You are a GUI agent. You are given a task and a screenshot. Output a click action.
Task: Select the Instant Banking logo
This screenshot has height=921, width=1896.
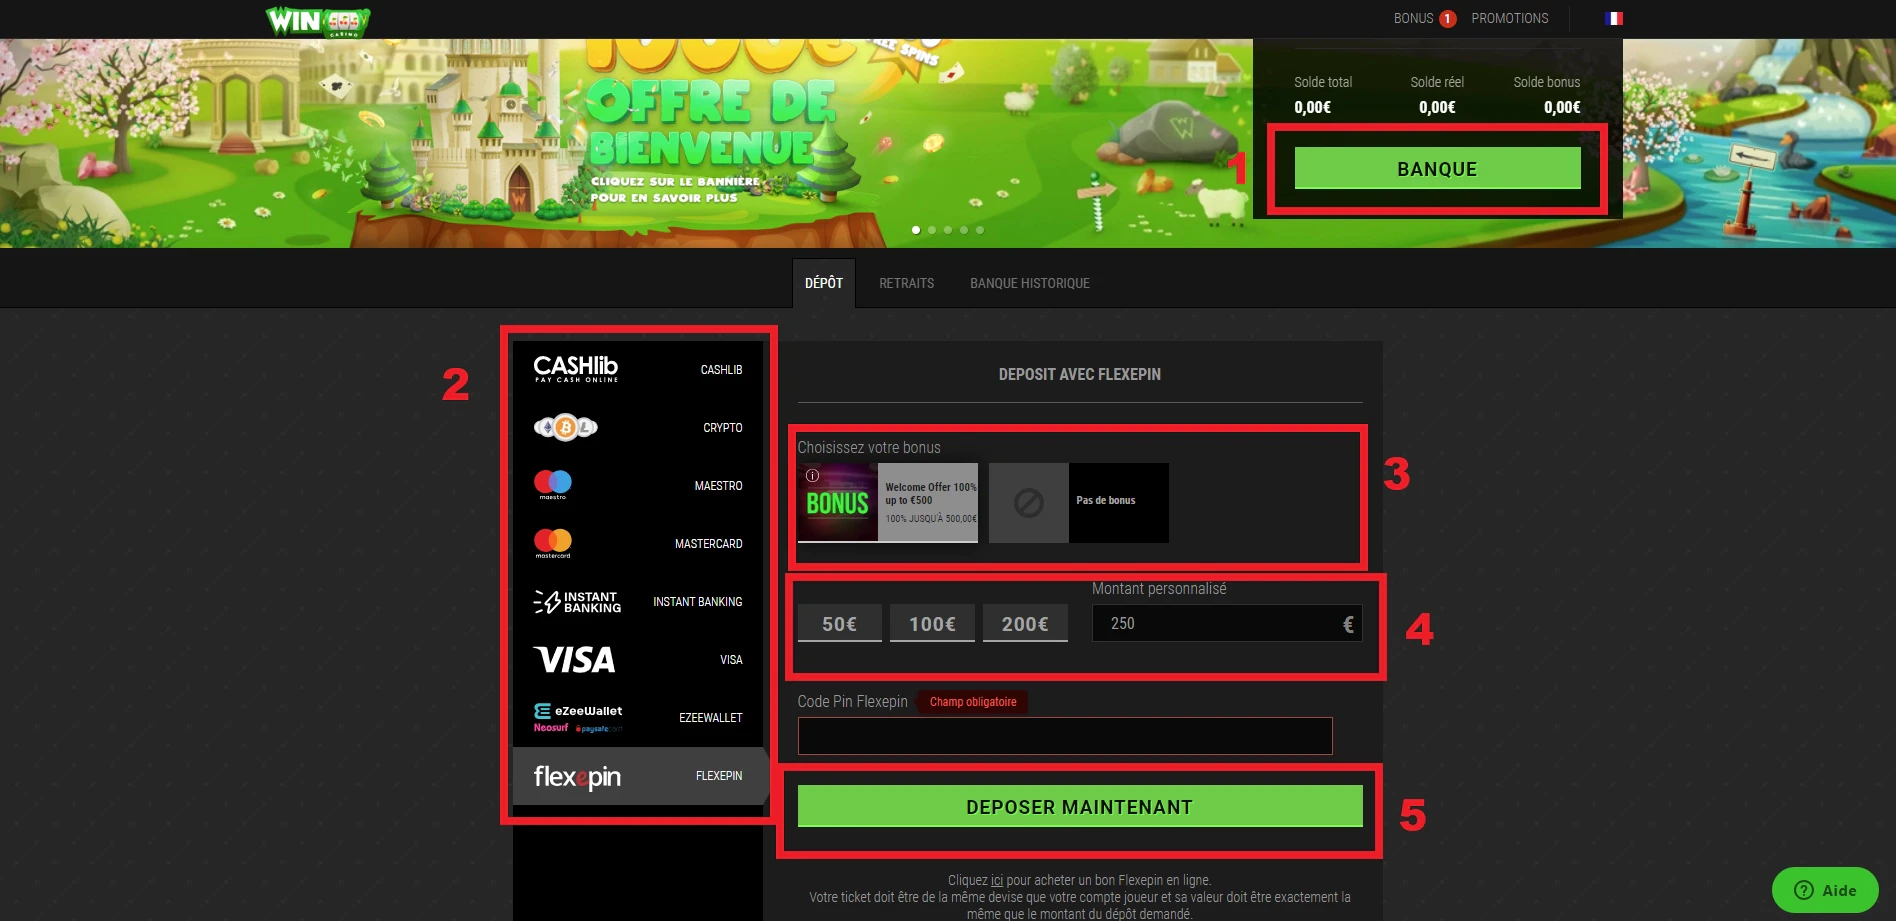click(x=577, y=601)
